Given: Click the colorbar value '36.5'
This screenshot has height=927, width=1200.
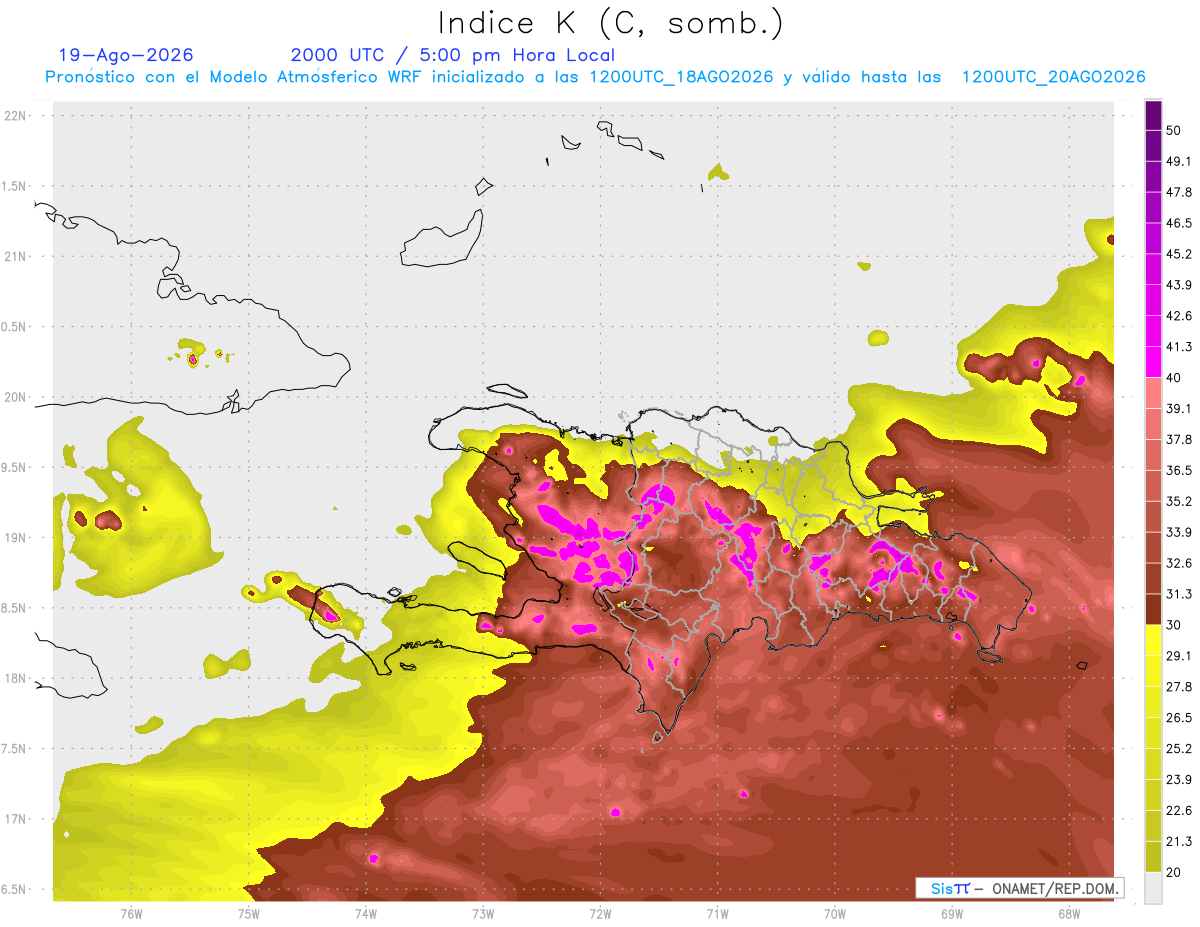Looking at the screenshot, I should [x=1178, y=470].
